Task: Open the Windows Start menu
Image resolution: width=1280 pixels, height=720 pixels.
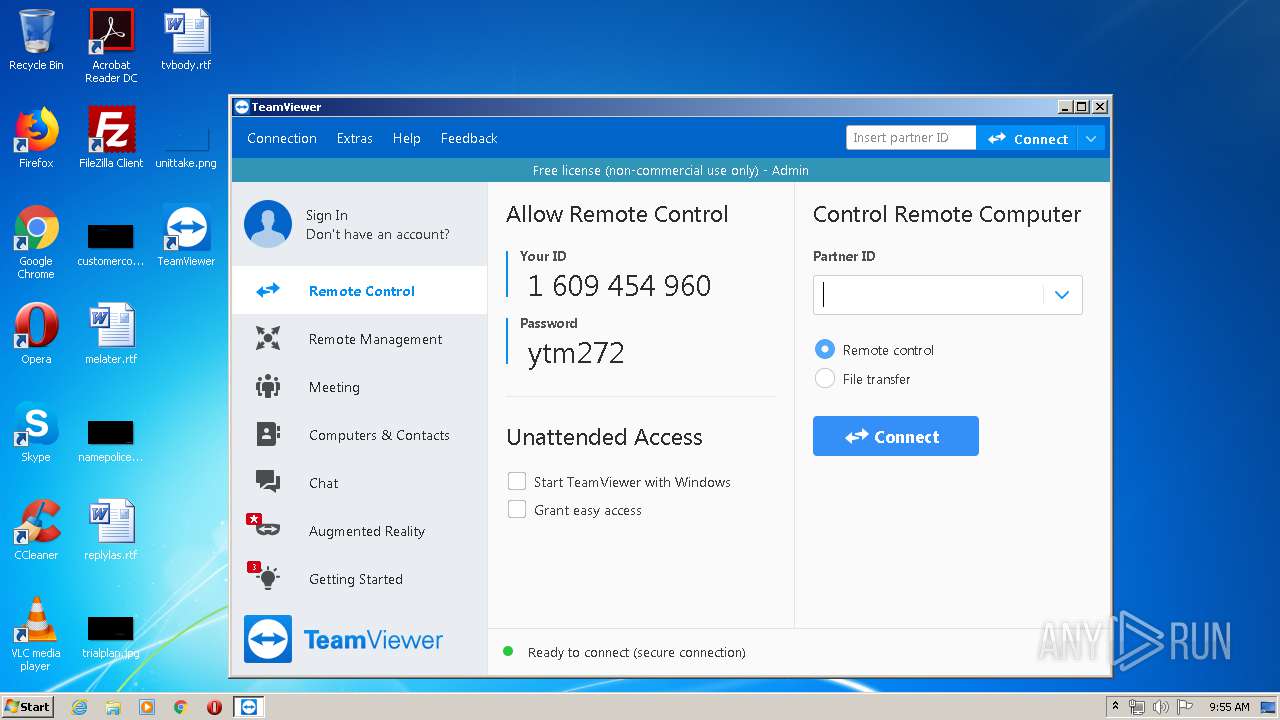Action: pyautogui.click(x=28, y=707)
